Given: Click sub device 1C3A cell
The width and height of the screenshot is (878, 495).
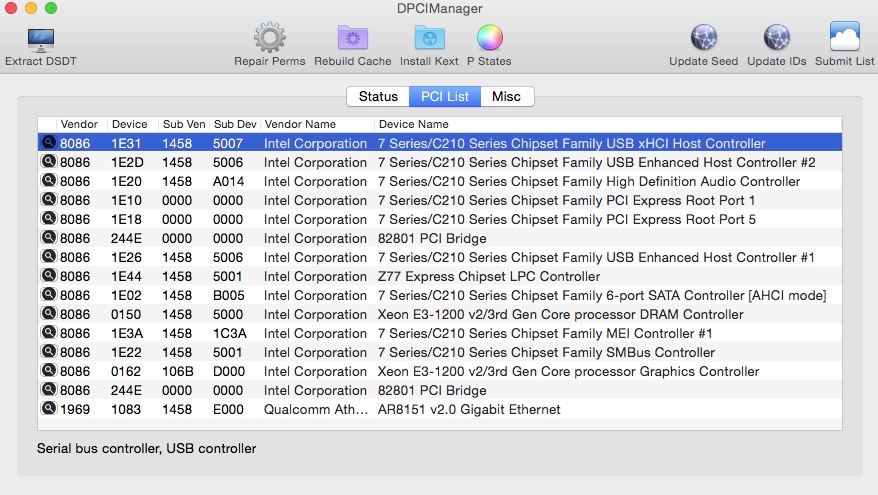Looking at the screenshot, I should 230,334.
